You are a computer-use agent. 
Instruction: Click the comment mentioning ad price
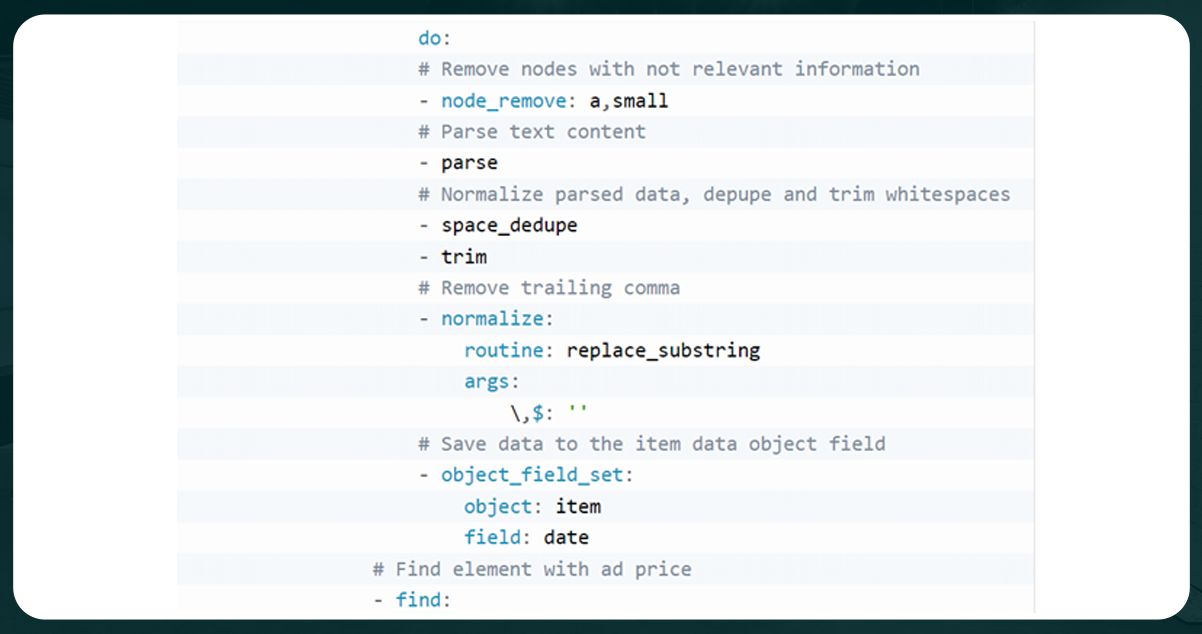coord(531,568)
